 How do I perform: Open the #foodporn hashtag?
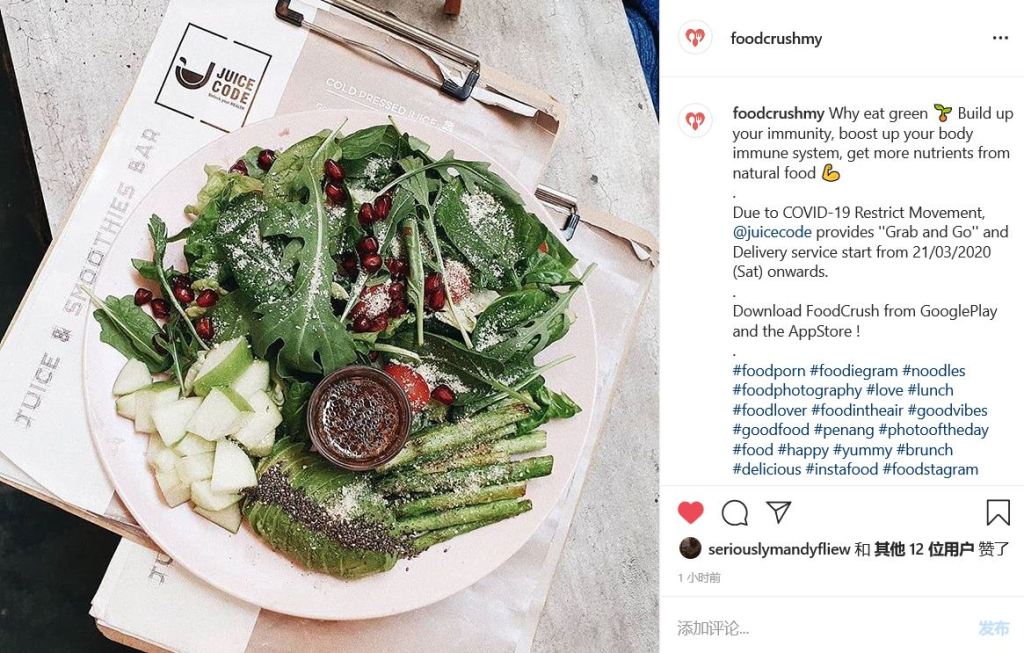pyautogui.click(x=769, y=370)
